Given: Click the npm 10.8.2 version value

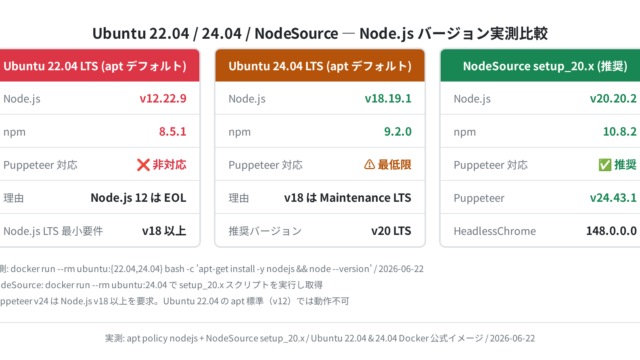Looking at the screenshot, I should (620, 131).
